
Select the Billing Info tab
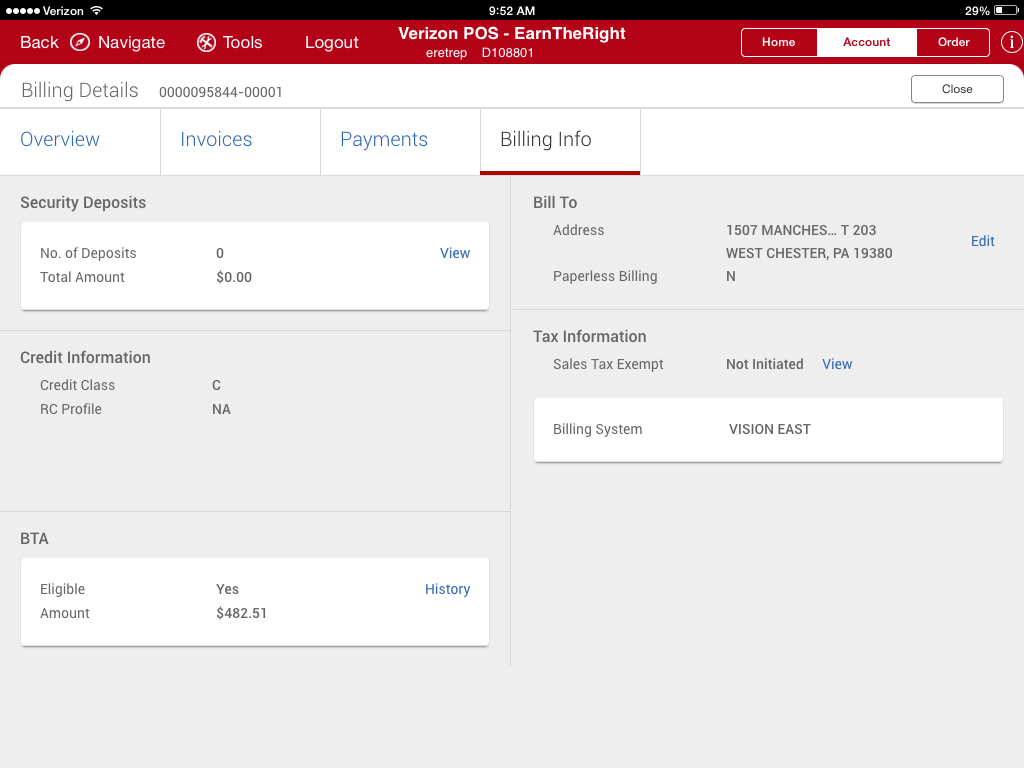[x=560, y=141]
